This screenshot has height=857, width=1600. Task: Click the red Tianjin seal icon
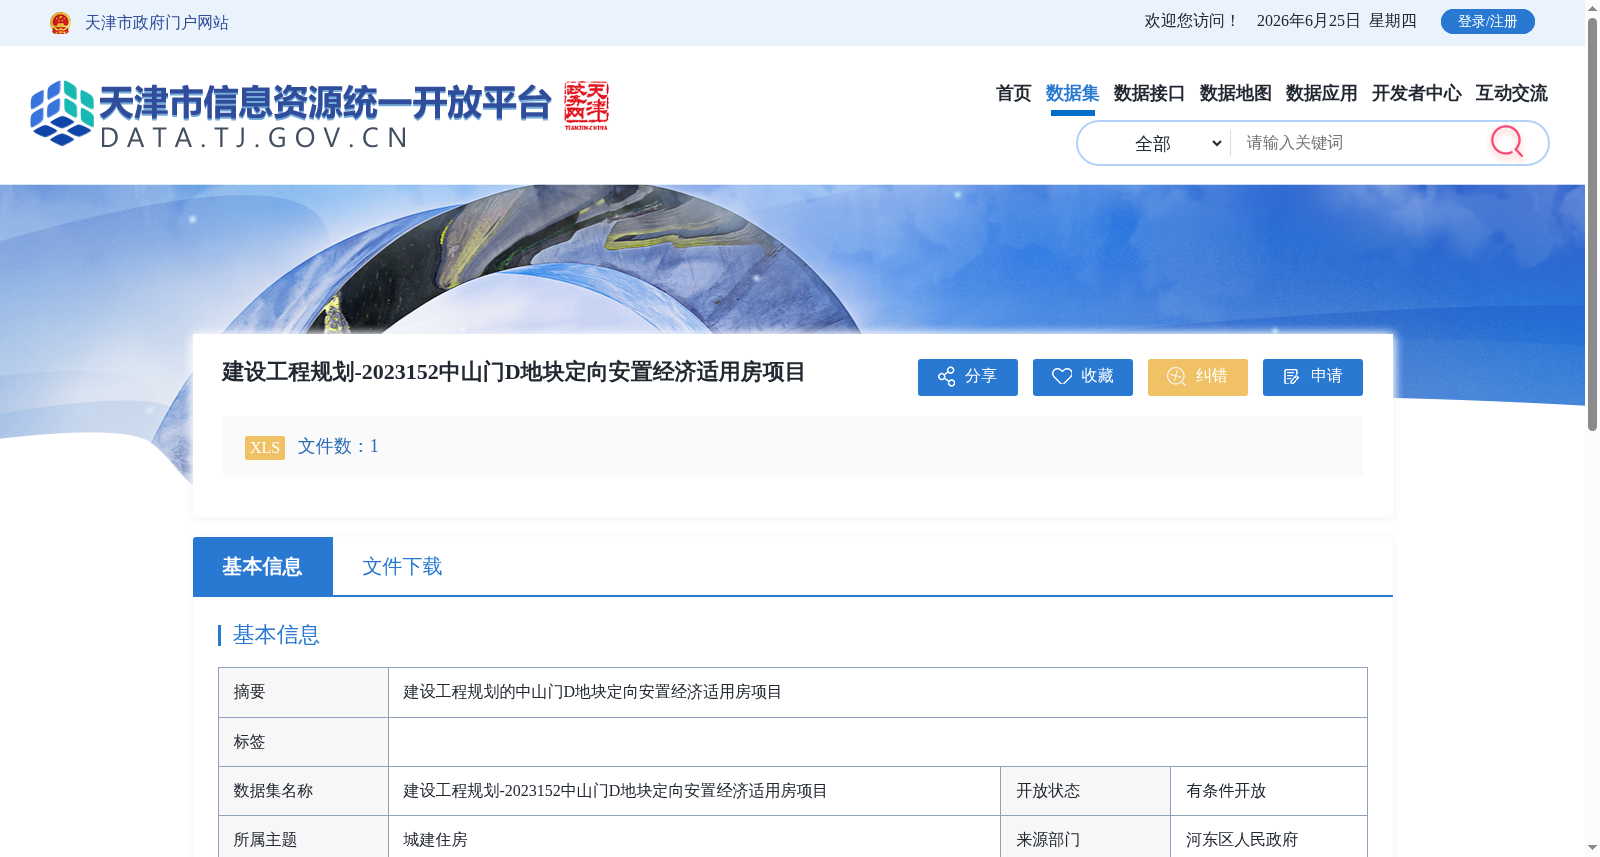pyautogui.click(x=586, y=105)
